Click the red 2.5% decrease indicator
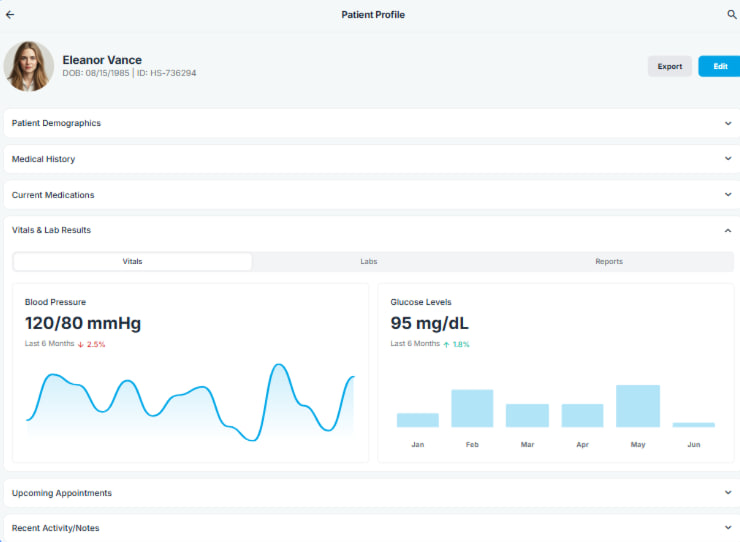Image resolution: width=740 pixels, height=542 pixels. tap(91, 344)
